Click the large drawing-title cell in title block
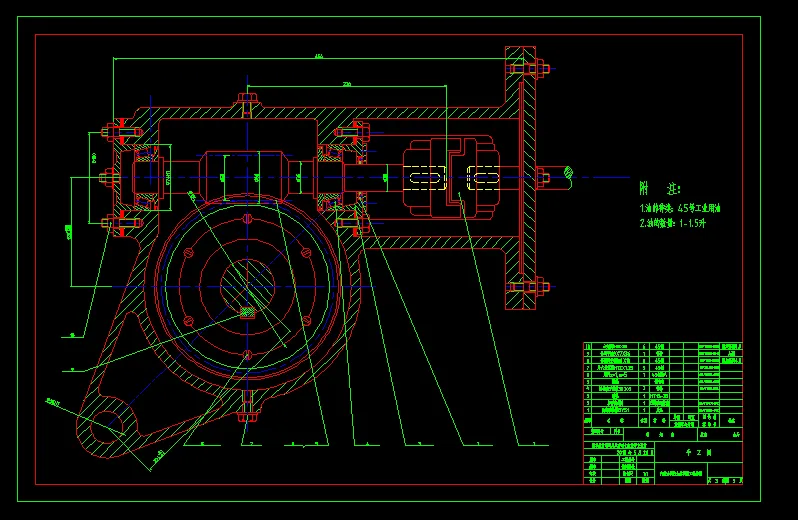Viewport: 798px width, 520px height. (698, 452)
